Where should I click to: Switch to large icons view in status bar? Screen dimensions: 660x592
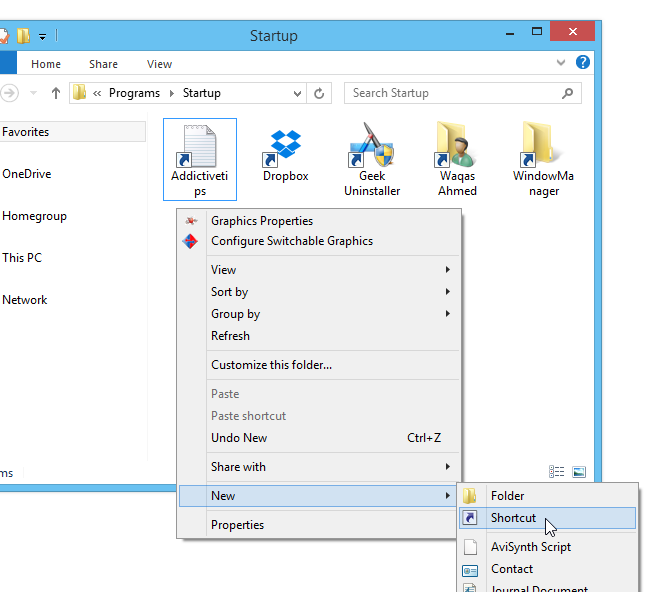578,472
